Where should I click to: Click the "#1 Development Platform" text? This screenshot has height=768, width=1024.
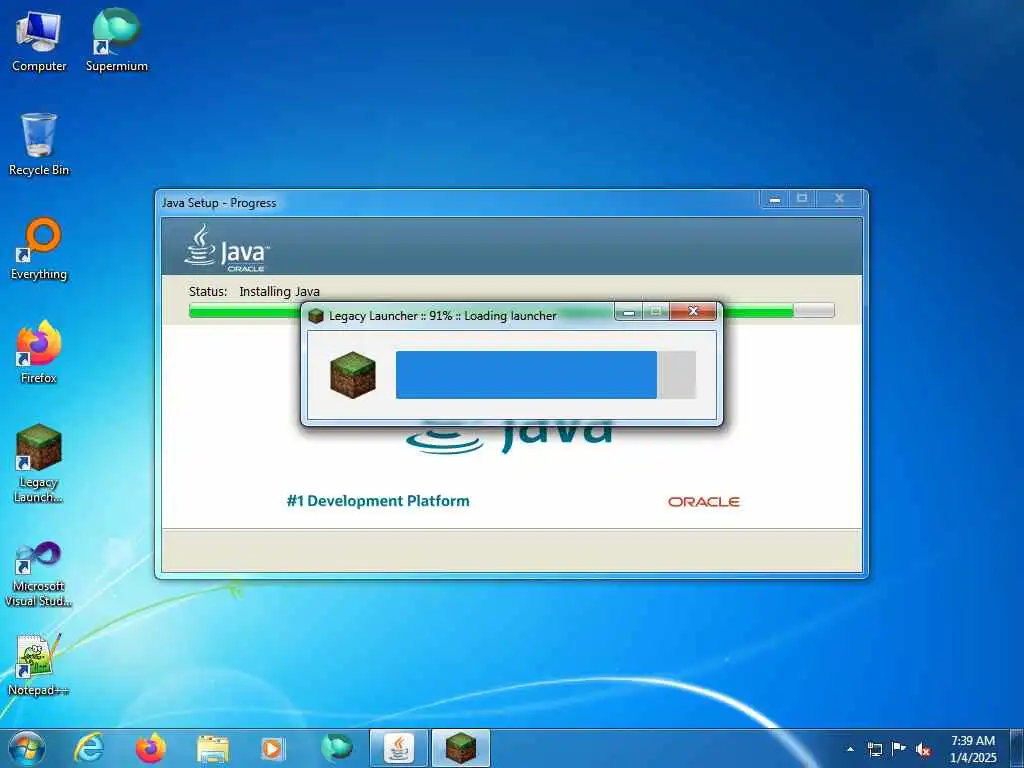click(378, 501)
